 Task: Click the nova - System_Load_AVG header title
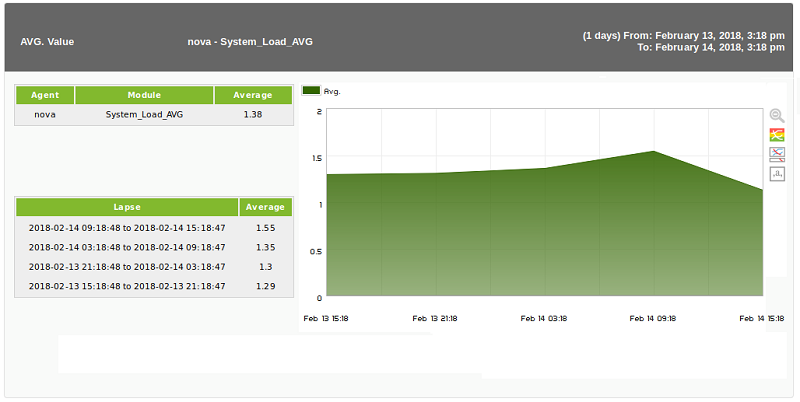[250, 42]
